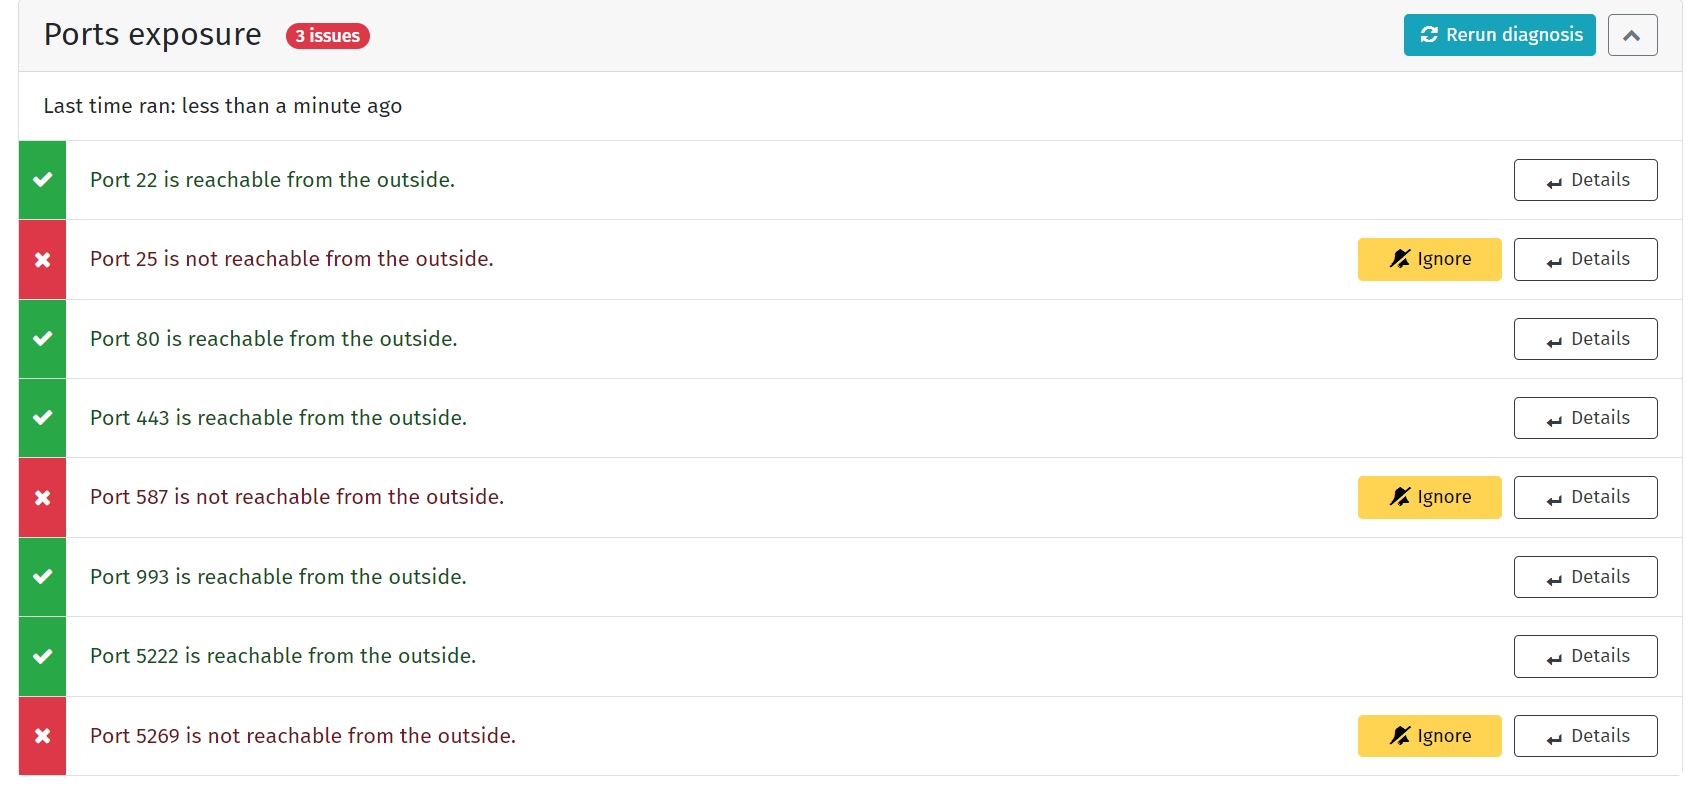
Task: Click the red cross icon for Port 587
Action: pos(42,498)
